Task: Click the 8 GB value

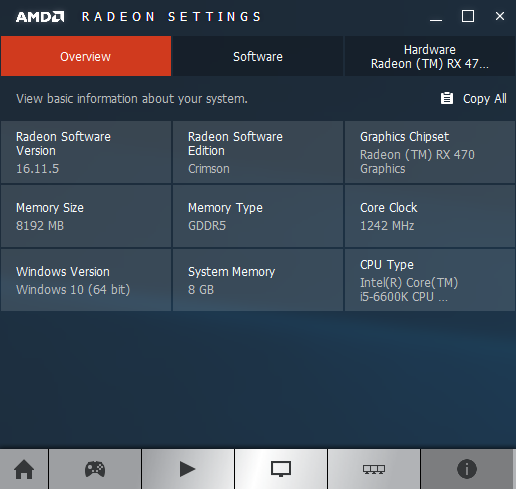Action: [201, 290]
